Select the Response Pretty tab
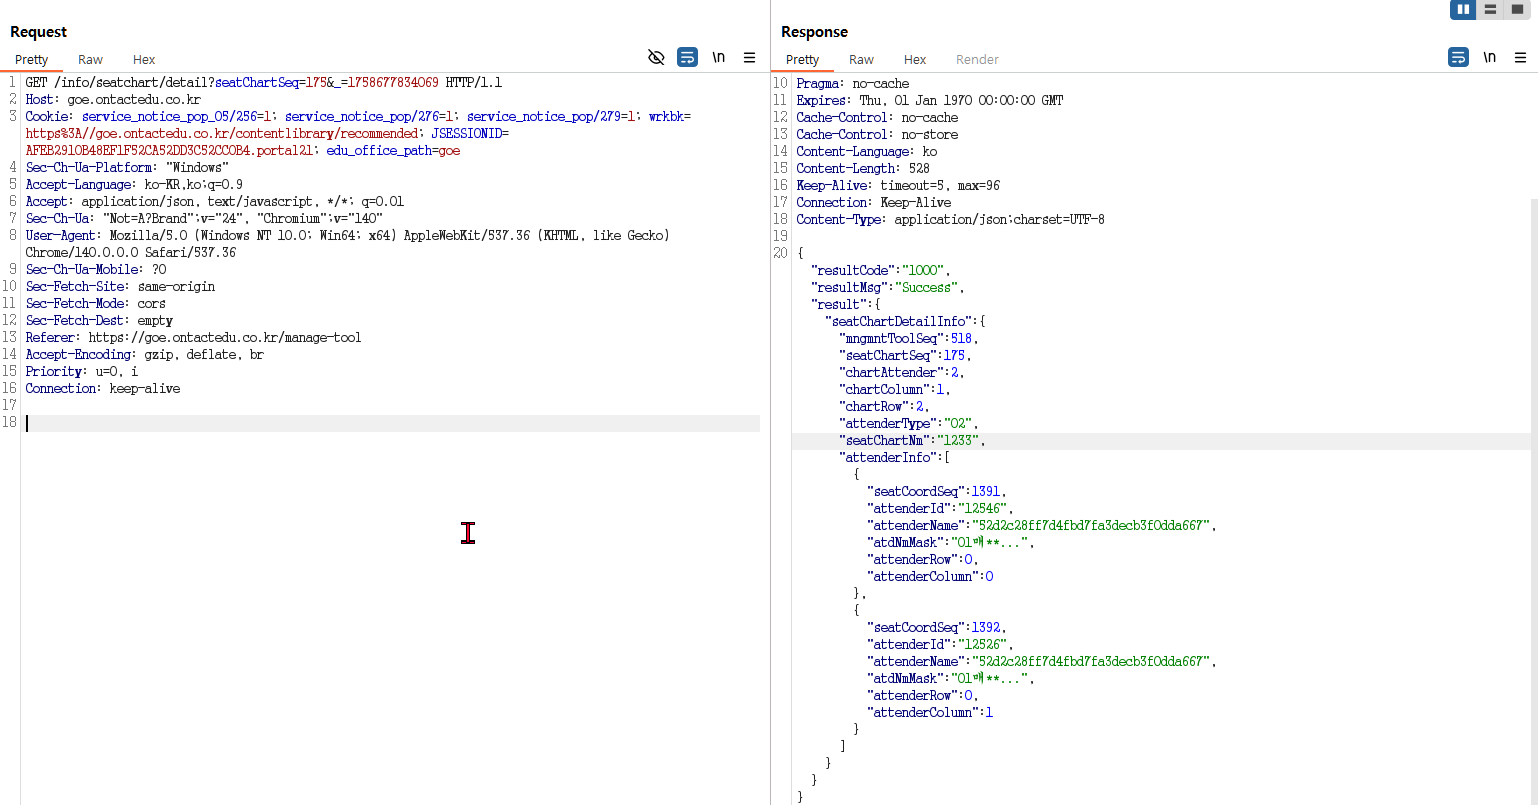 click(x=802, y=60)
